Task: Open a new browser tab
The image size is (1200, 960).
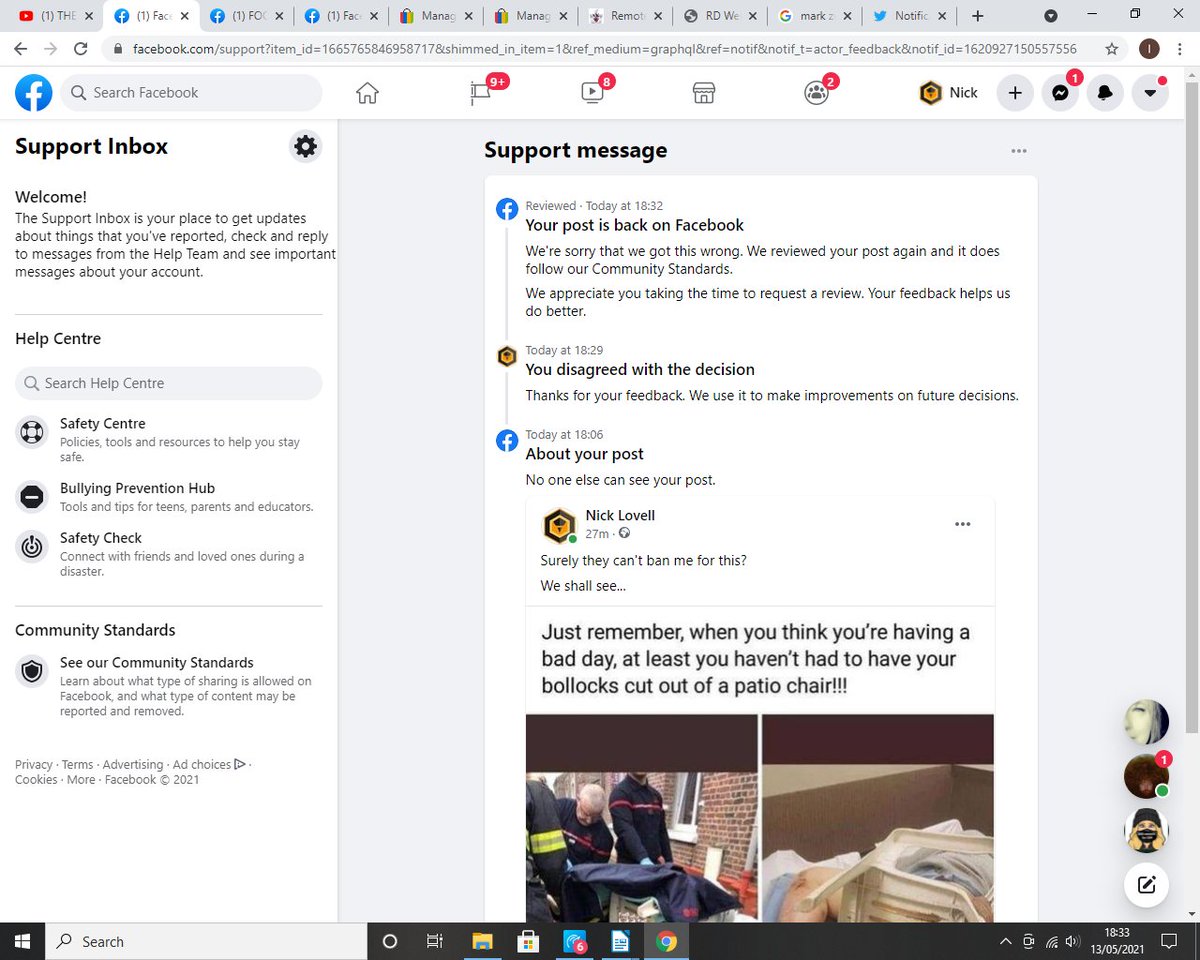Action: pyautogui.click(x=978, y=16)
